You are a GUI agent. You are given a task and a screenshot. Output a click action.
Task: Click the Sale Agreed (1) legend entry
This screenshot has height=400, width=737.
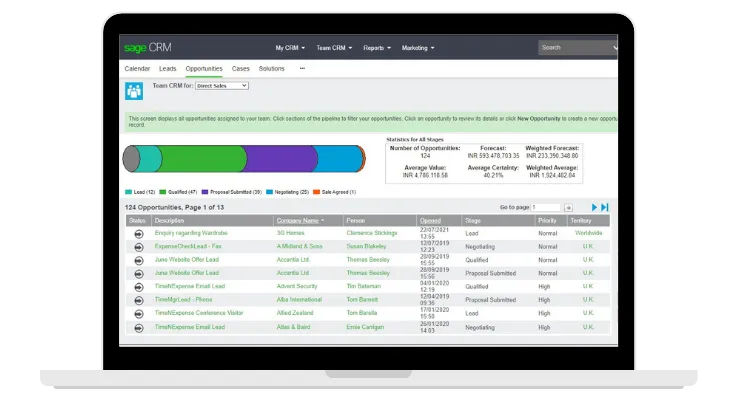(x=335, y=192)
